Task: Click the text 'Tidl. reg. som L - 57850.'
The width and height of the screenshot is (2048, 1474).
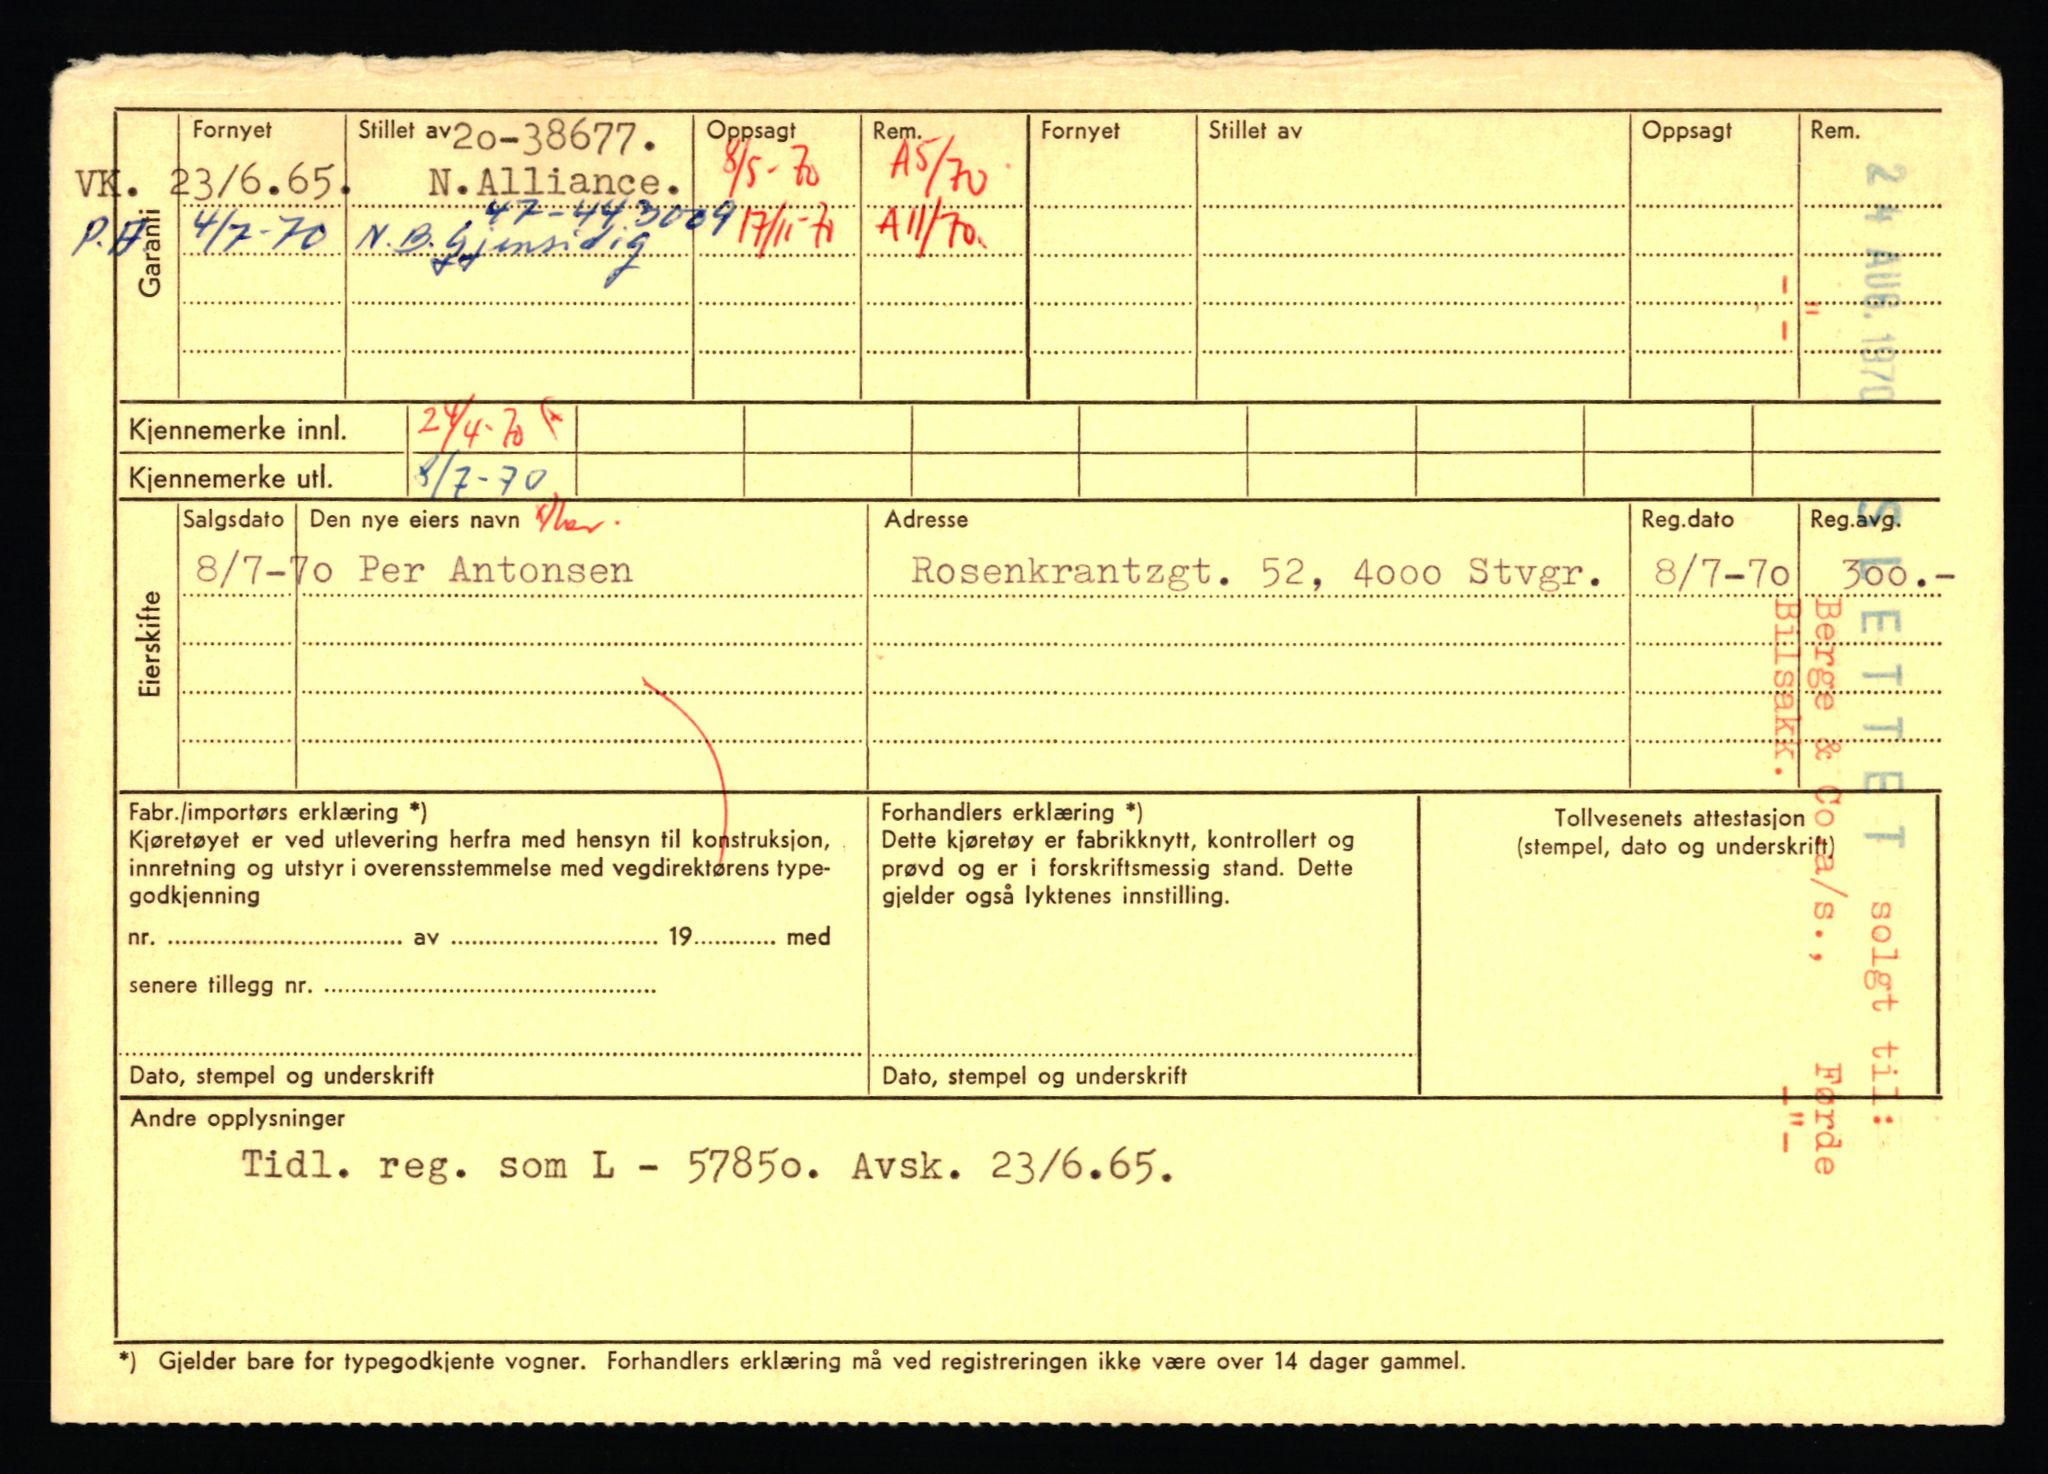Action: [531, 1166]
